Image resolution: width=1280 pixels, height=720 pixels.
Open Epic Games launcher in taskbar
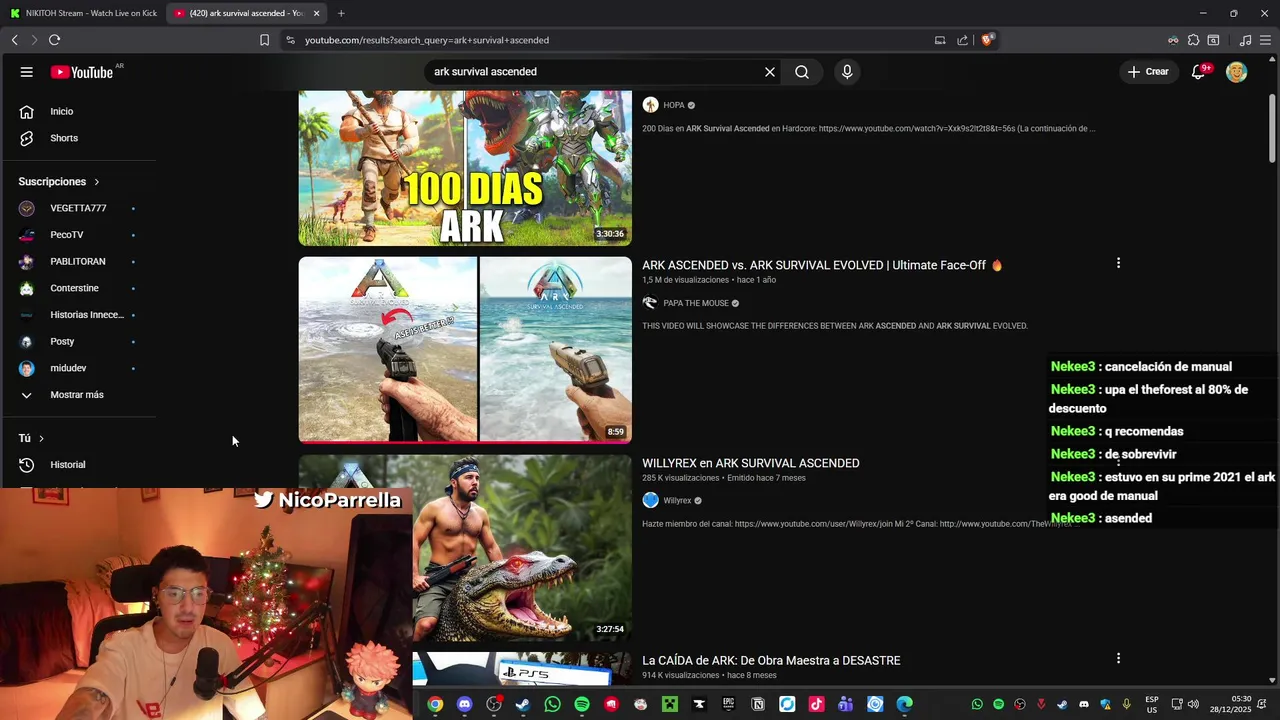pos(728,704)
